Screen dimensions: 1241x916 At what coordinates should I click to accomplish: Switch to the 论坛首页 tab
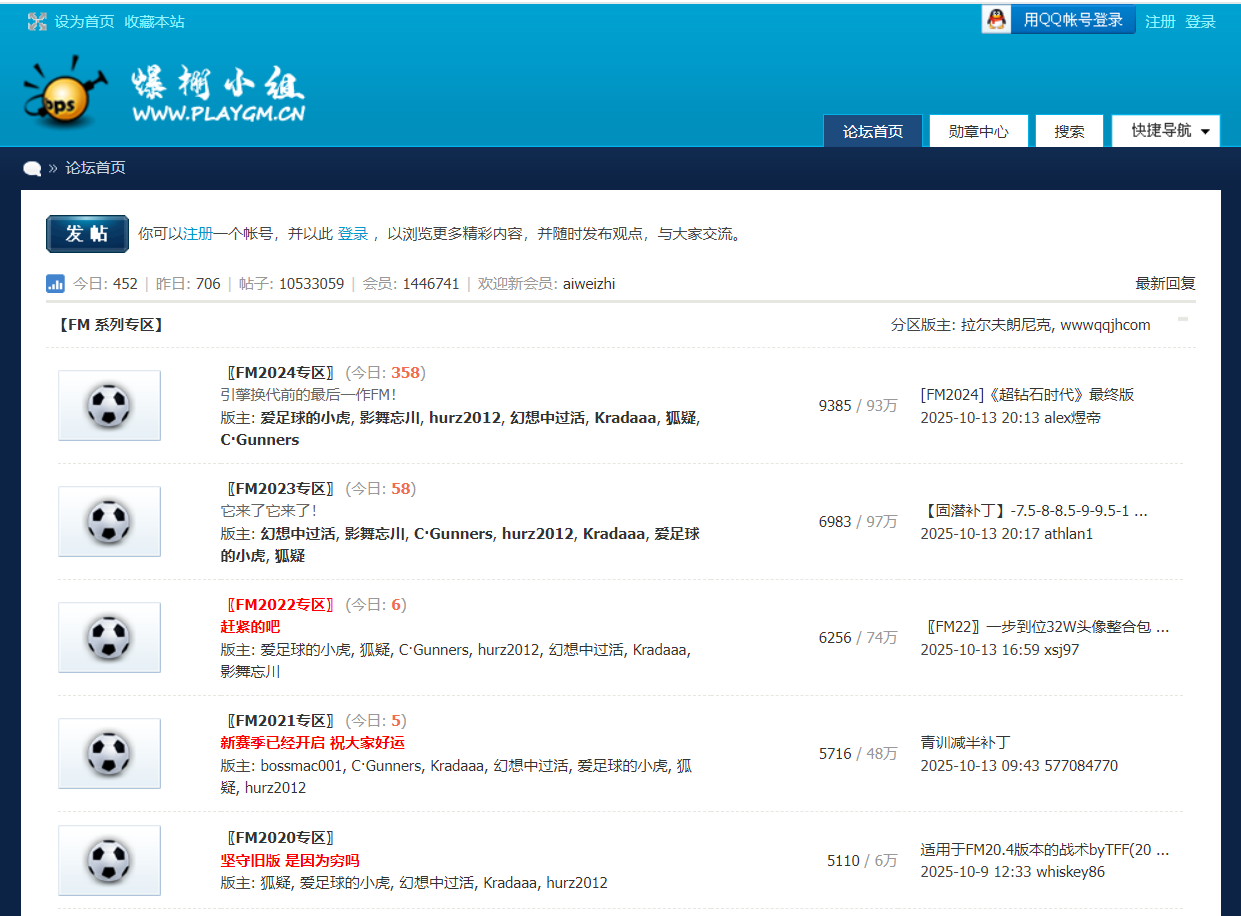click(871, 130)
